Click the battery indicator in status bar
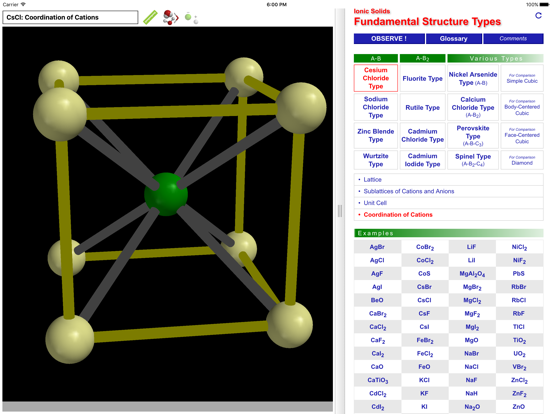The image size is (552, 414). pyautogui.click(x=544, y=5)
